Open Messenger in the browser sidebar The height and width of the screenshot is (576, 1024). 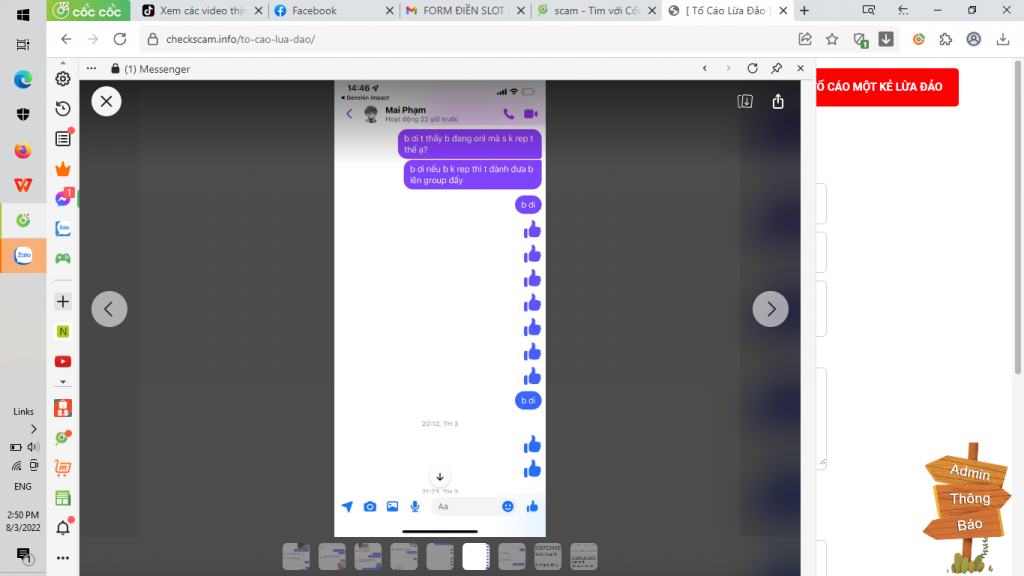[62, 198]
